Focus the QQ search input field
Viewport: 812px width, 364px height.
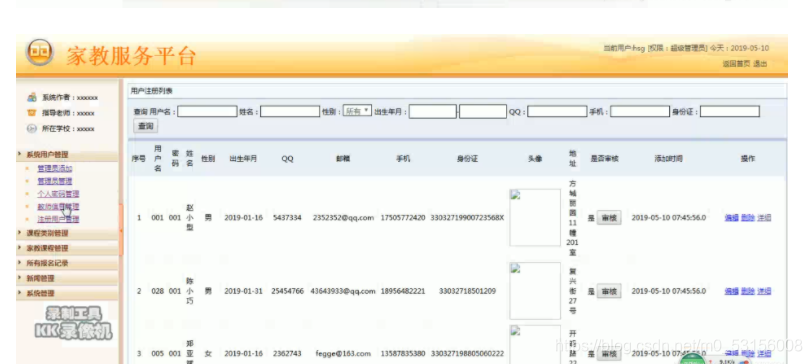(x=557, y=111)
